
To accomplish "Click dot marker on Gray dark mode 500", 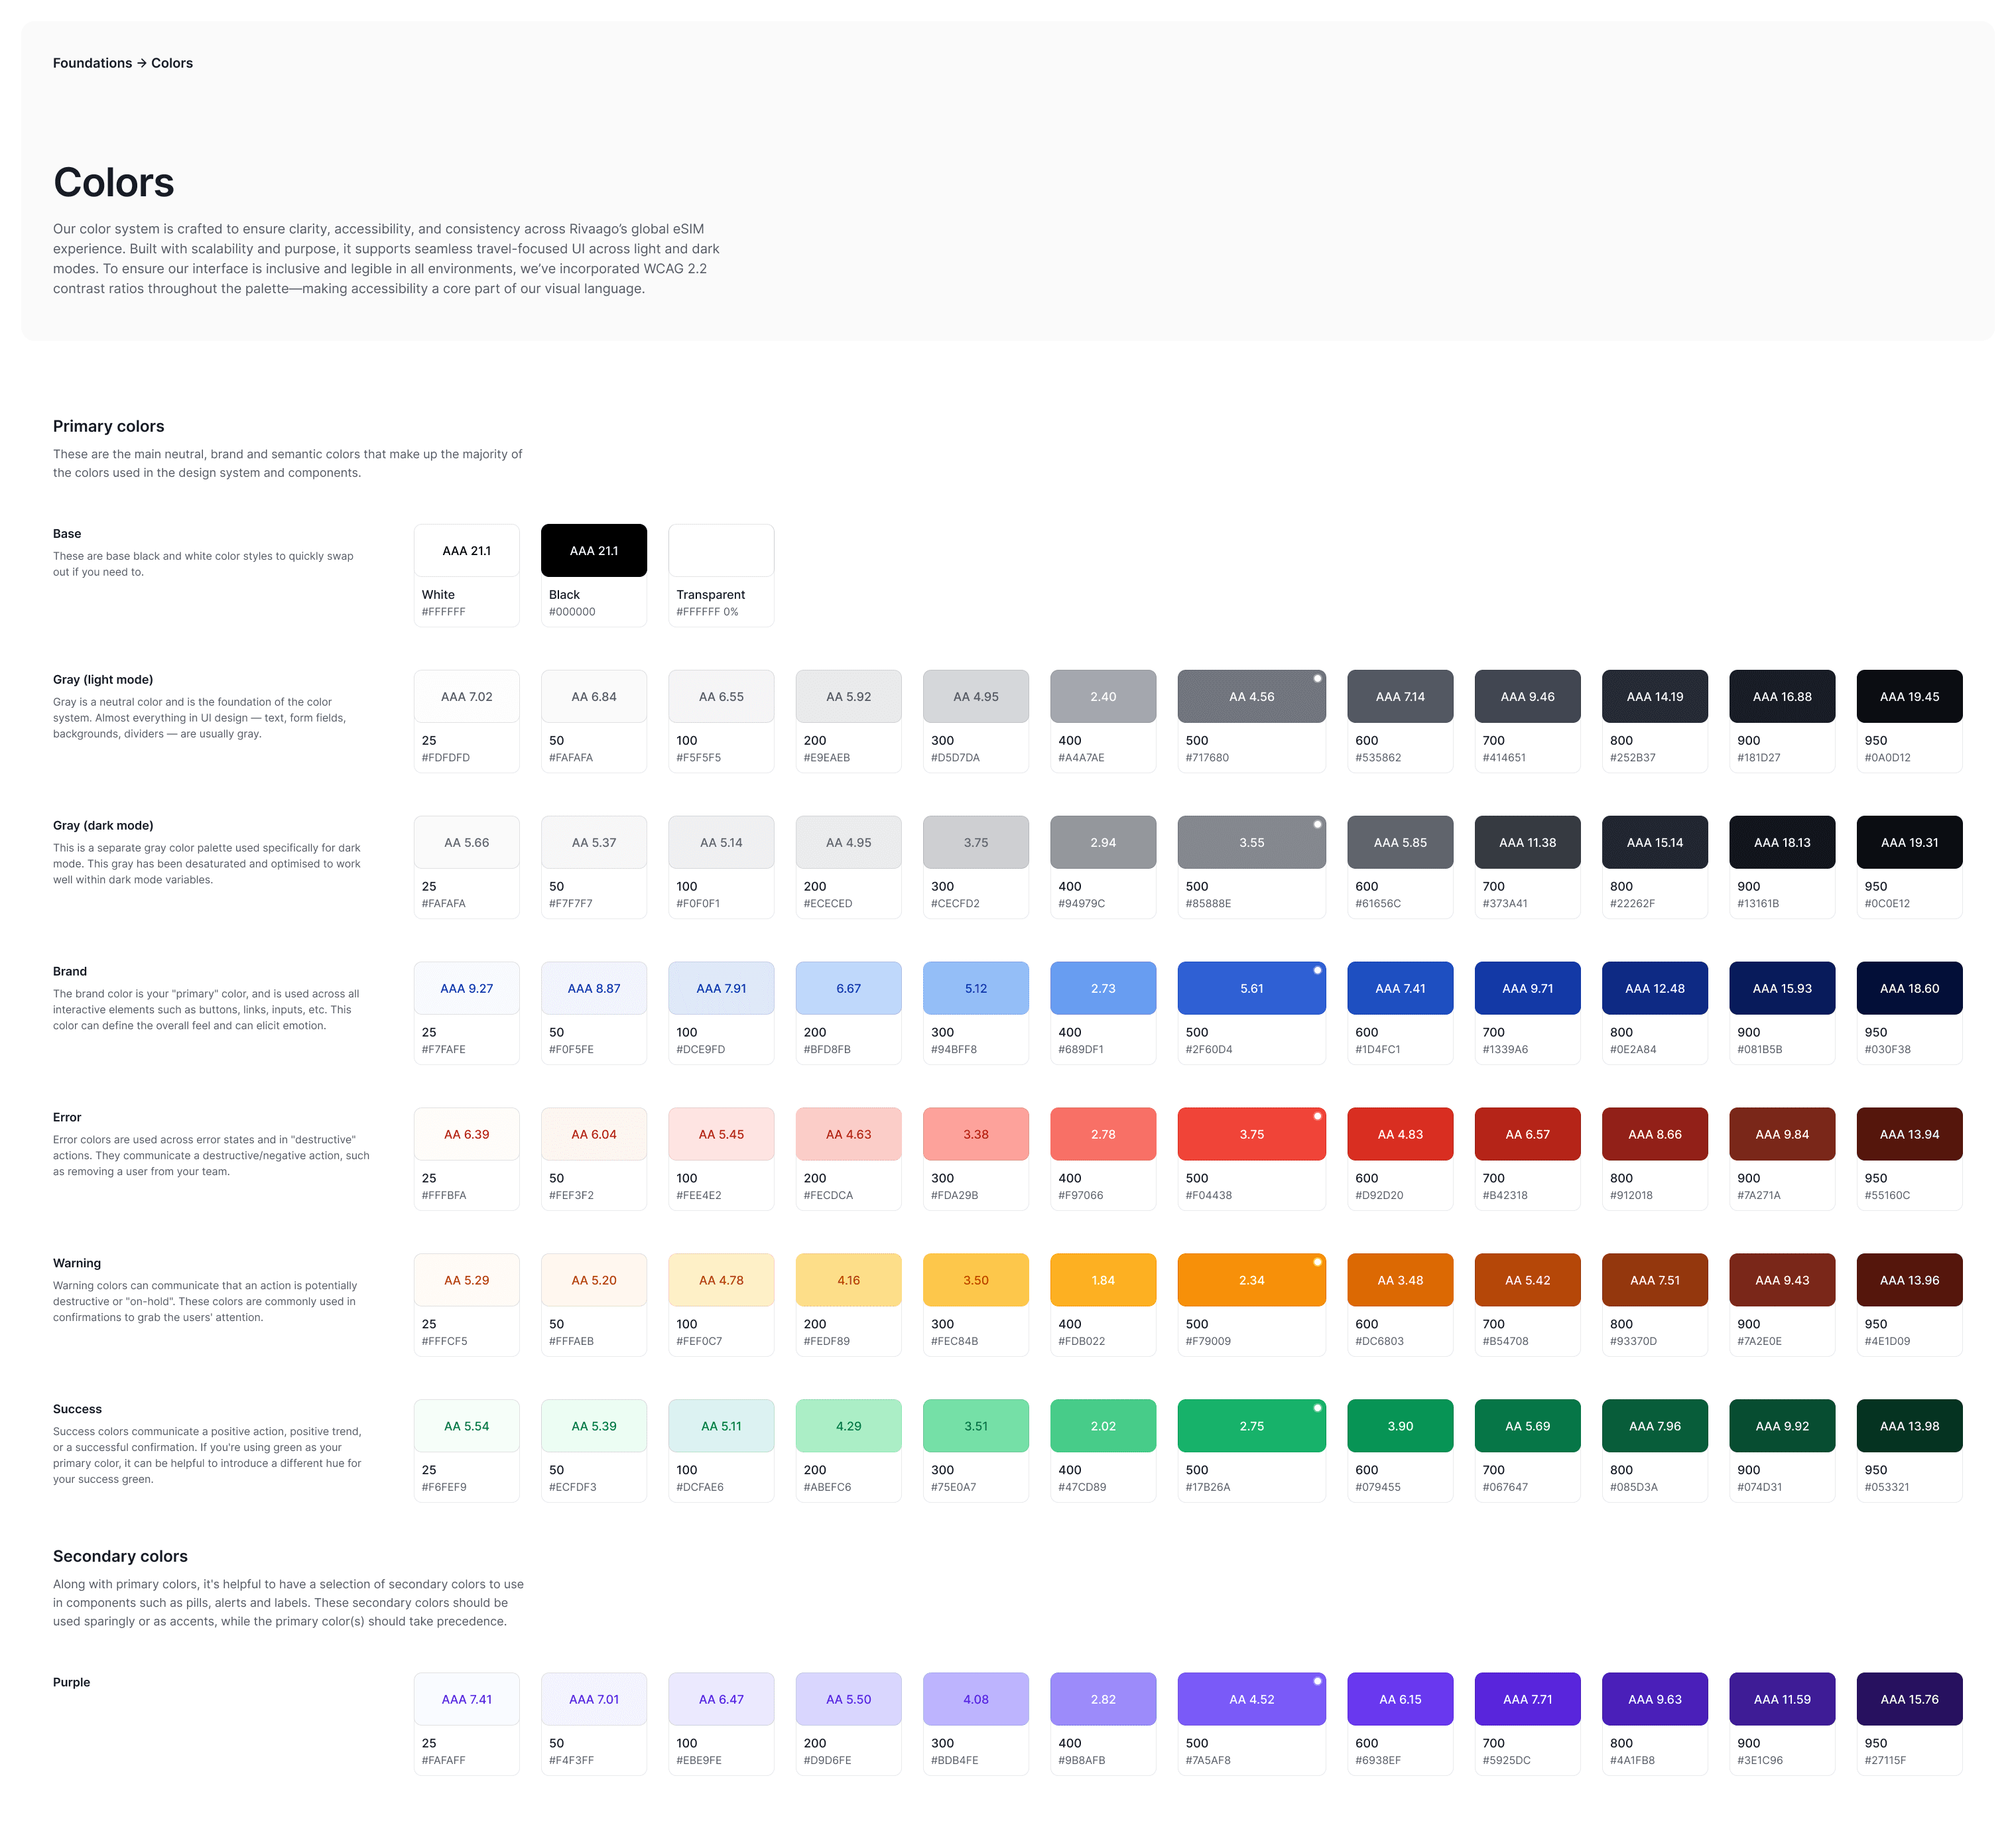I will pos(1317,824).
